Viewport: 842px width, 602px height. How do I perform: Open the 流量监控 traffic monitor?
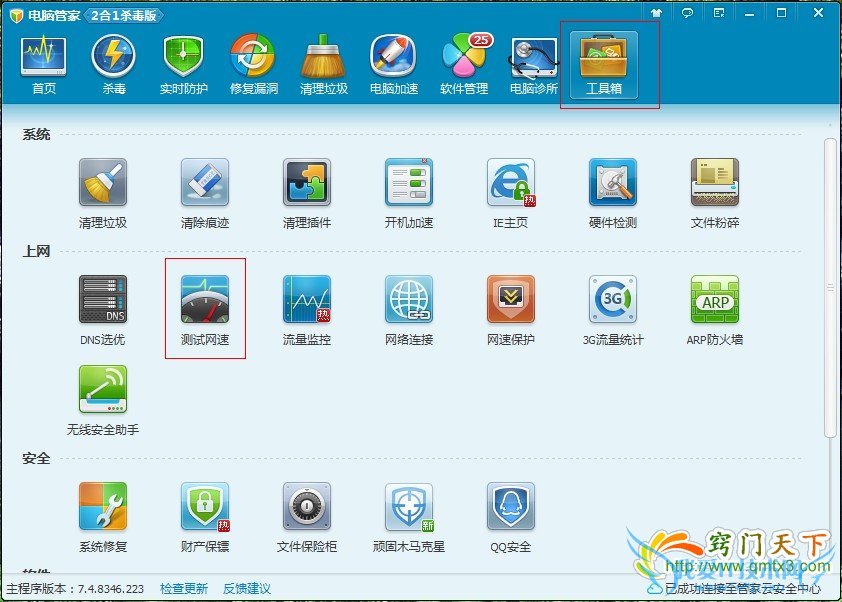[307, 310]
